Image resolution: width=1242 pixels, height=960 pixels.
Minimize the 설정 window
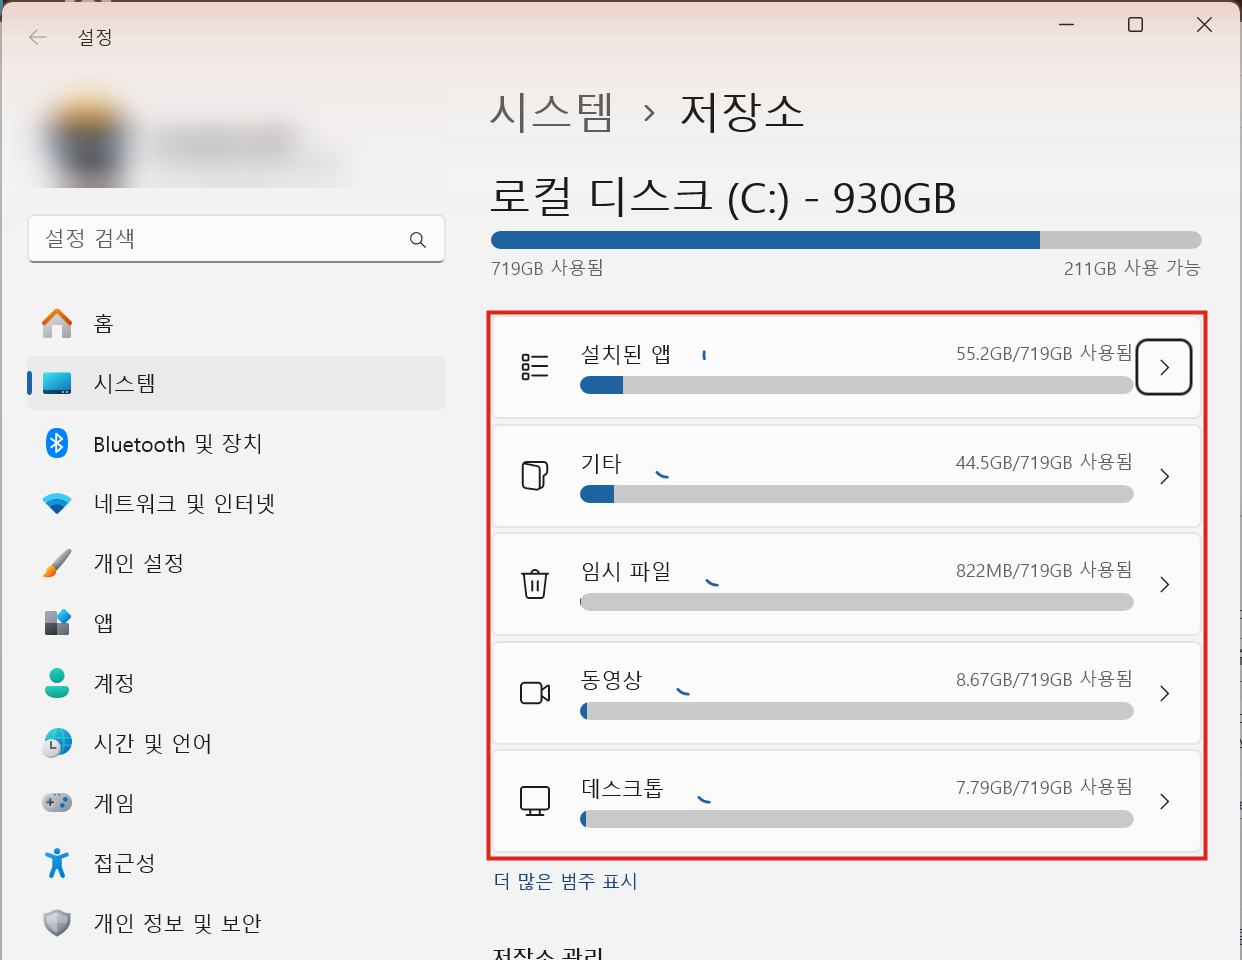pos(1066,24)
